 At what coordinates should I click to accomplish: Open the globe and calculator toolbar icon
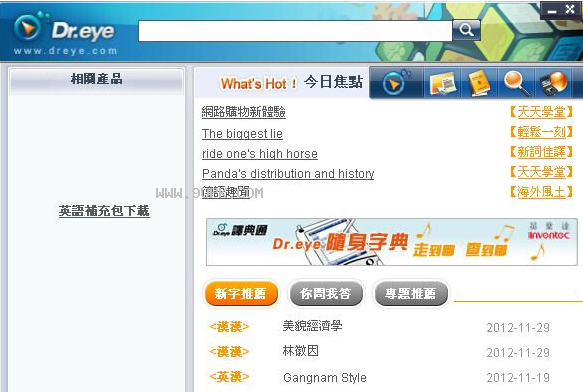tap(553, 83)
